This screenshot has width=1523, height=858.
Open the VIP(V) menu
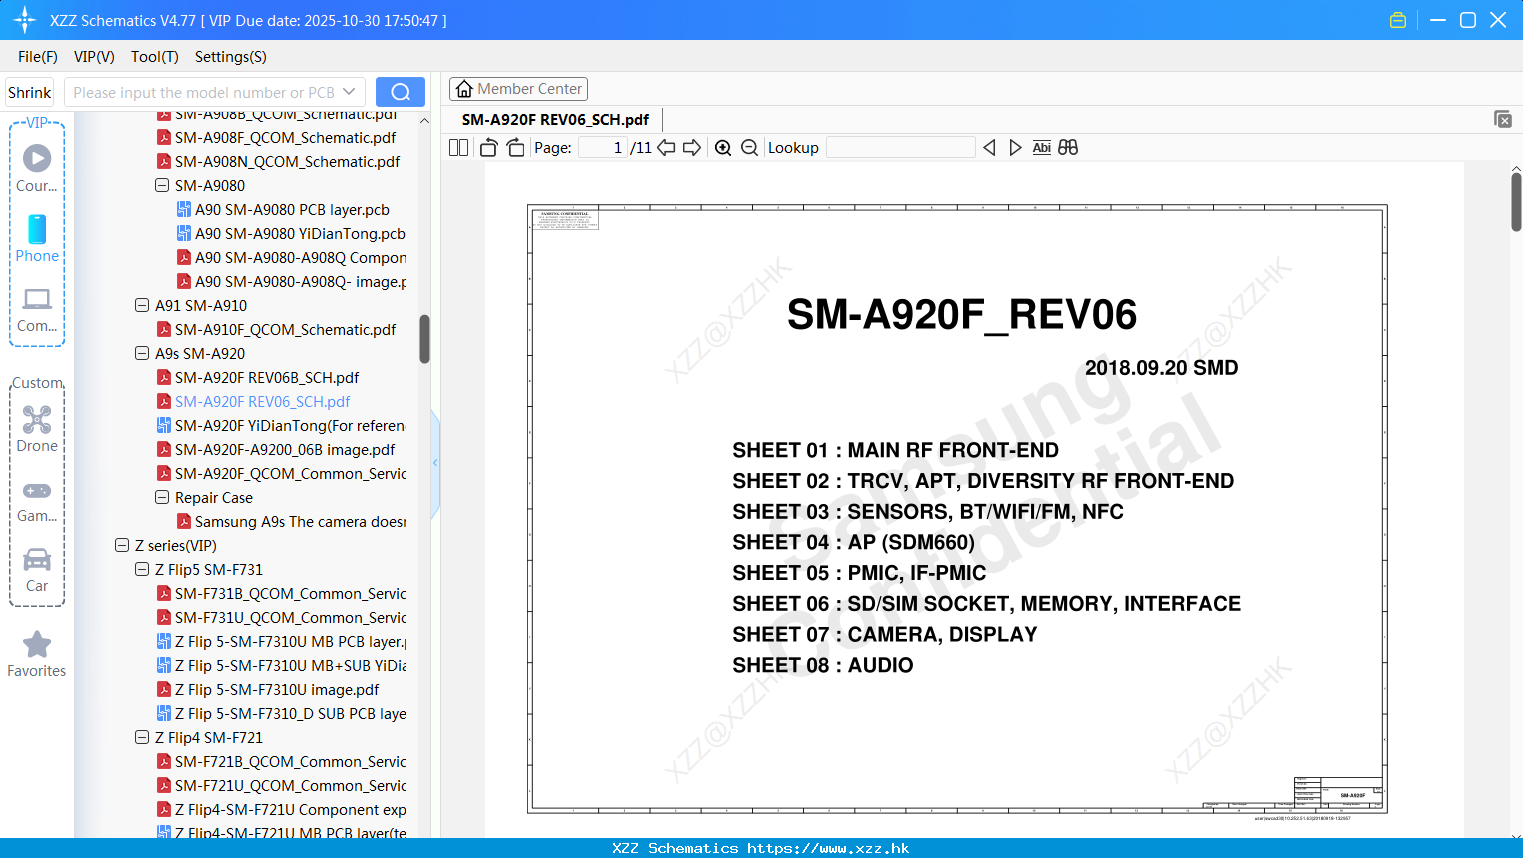point(94,57)
